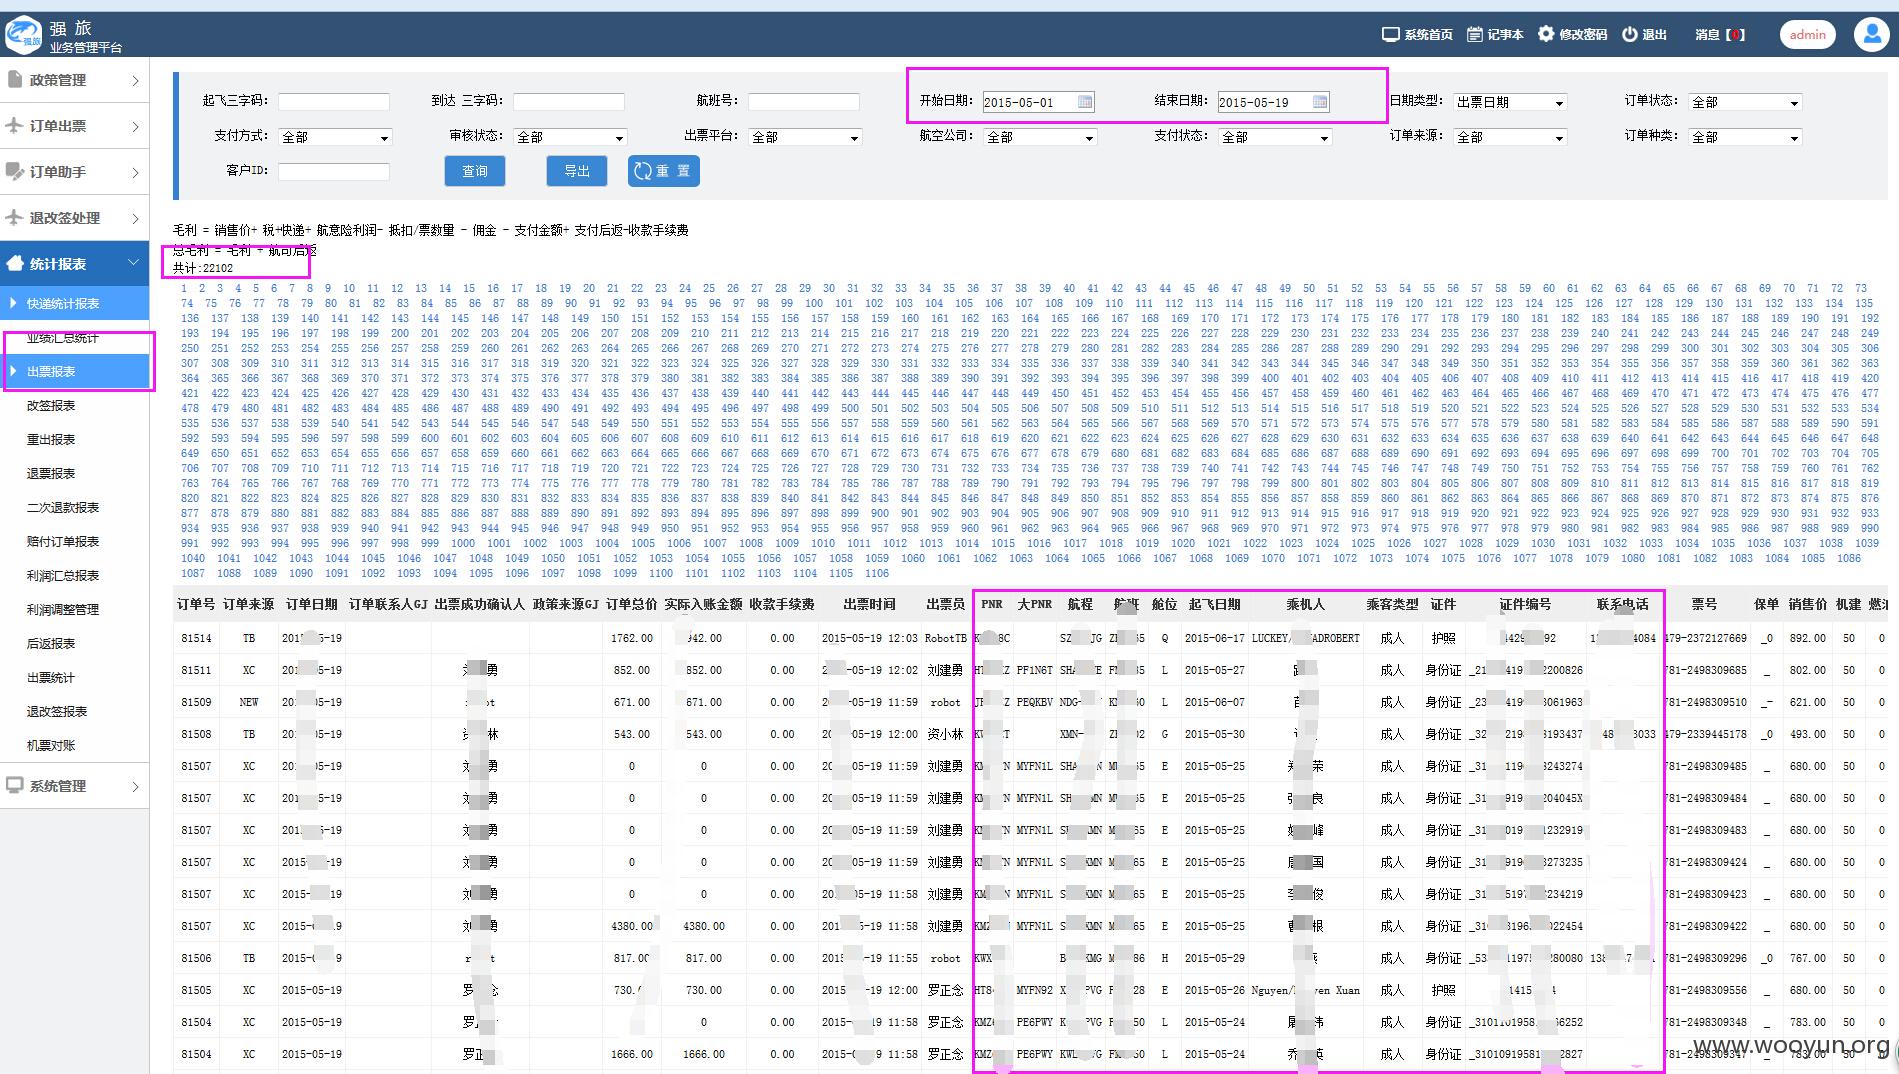The width and height of the screenshot is (1899, 1074).
Task: Click the 退出 power icon
Action: 1630,34
